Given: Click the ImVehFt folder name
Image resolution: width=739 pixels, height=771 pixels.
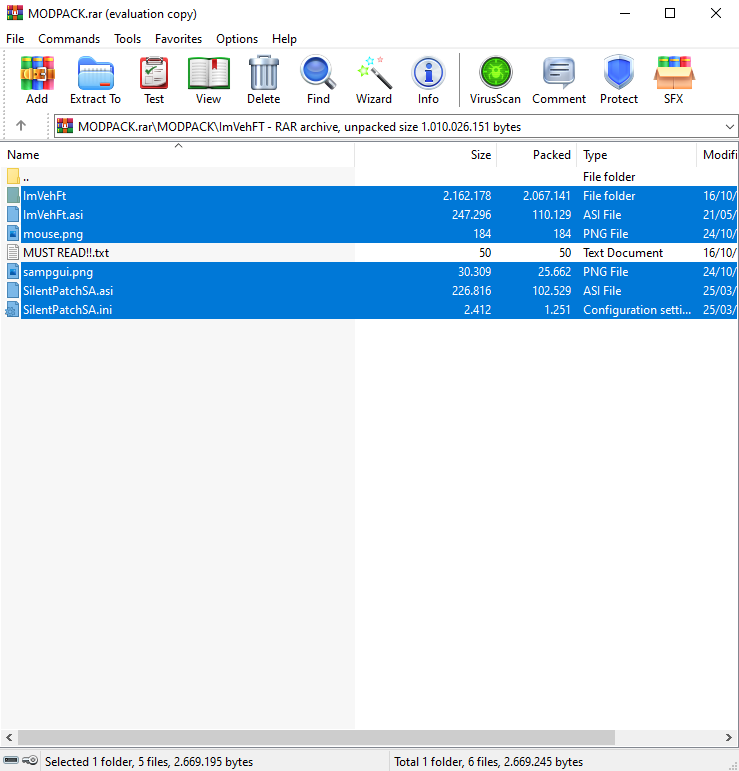Looking at the screenshot, I should click(x=45, y=196).
